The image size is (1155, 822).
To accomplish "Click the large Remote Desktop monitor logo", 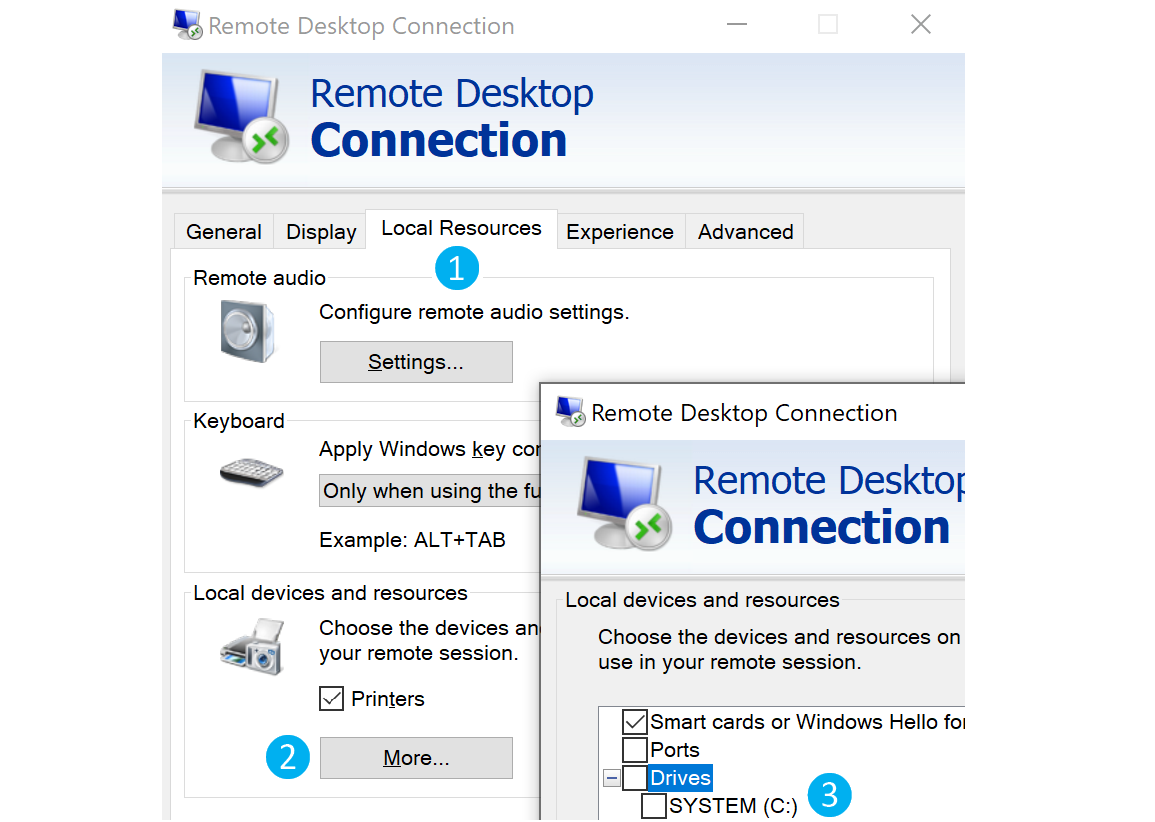I will (241, 116).
